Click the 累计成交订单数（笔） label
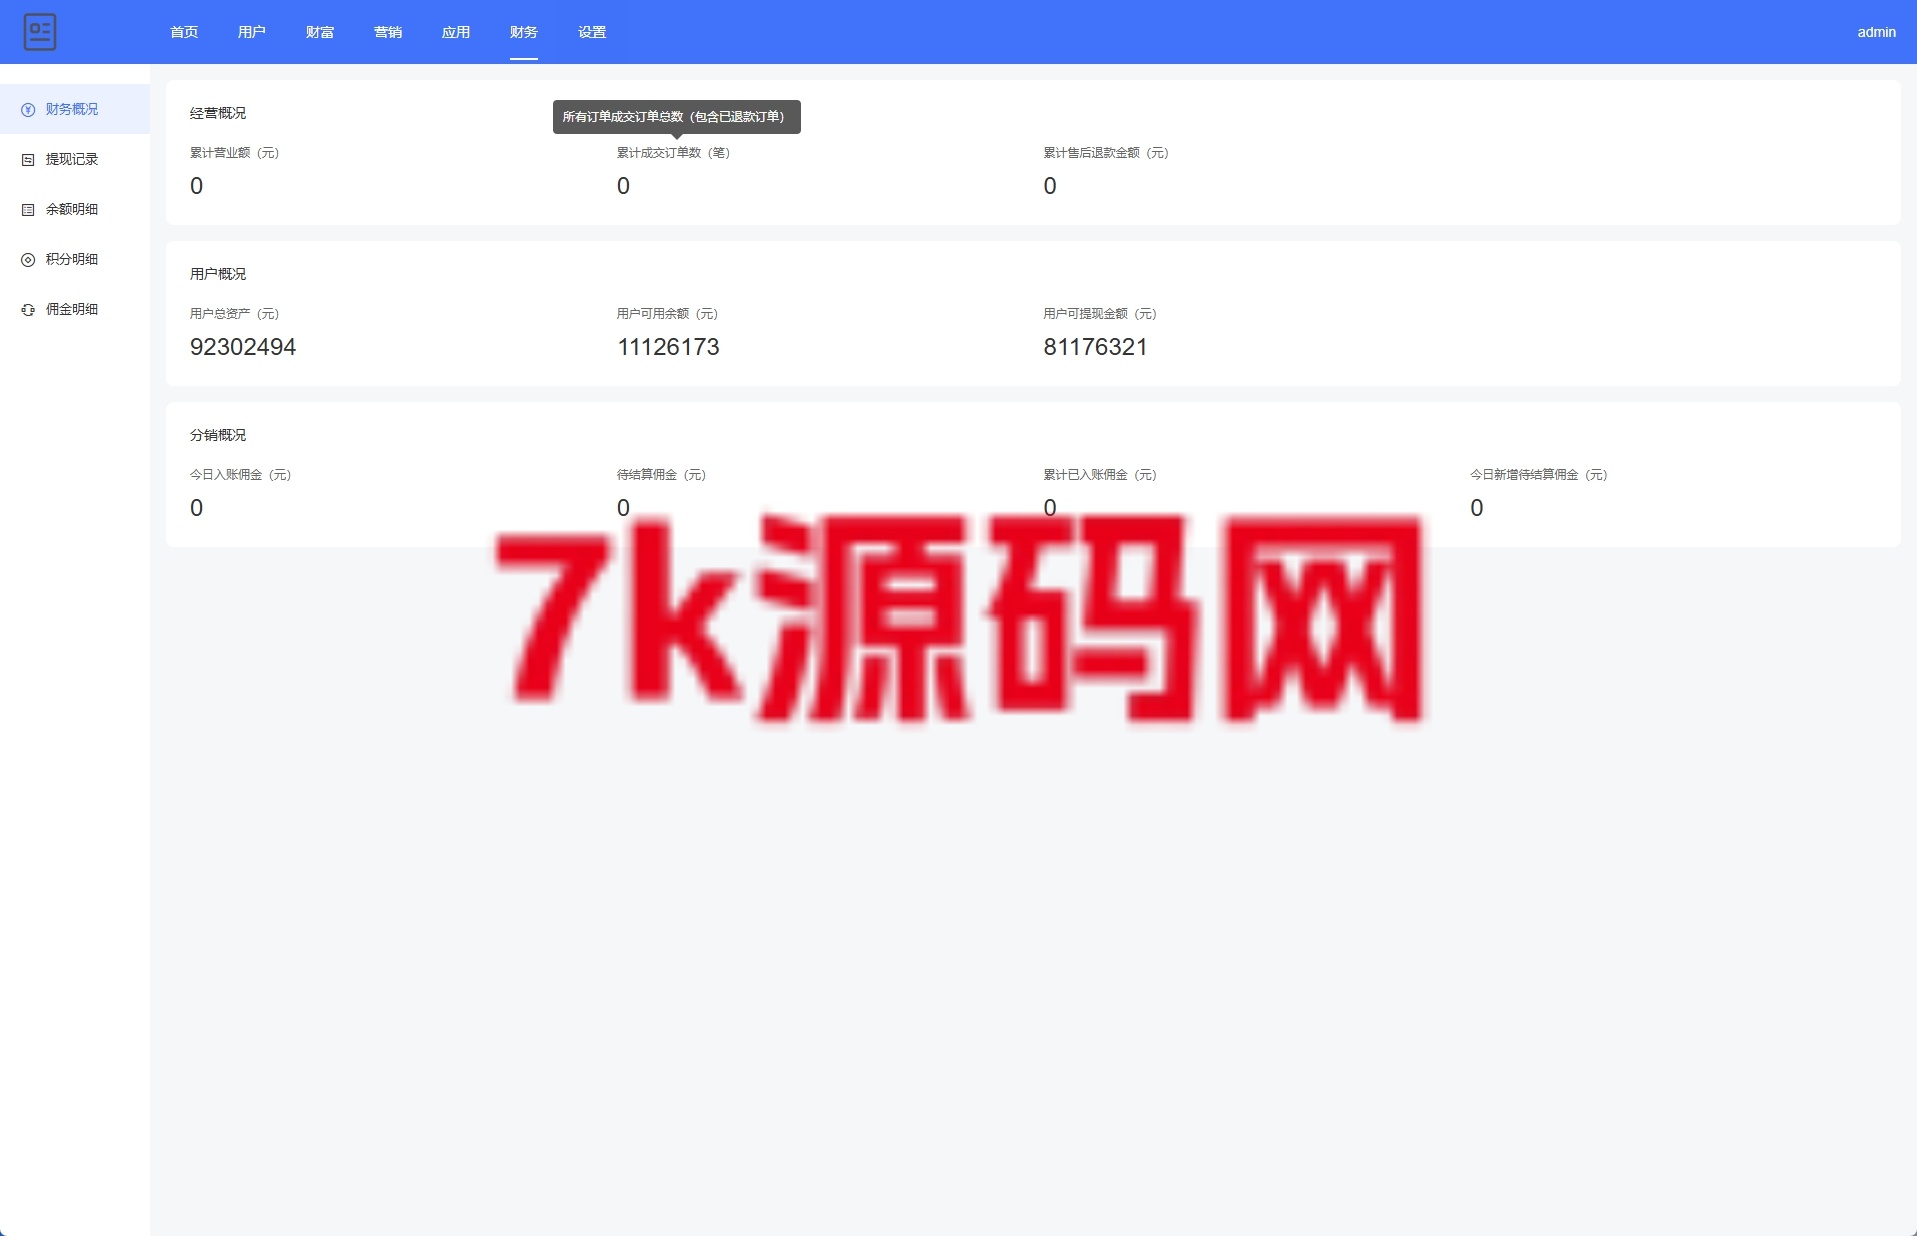 pos(674,153)
